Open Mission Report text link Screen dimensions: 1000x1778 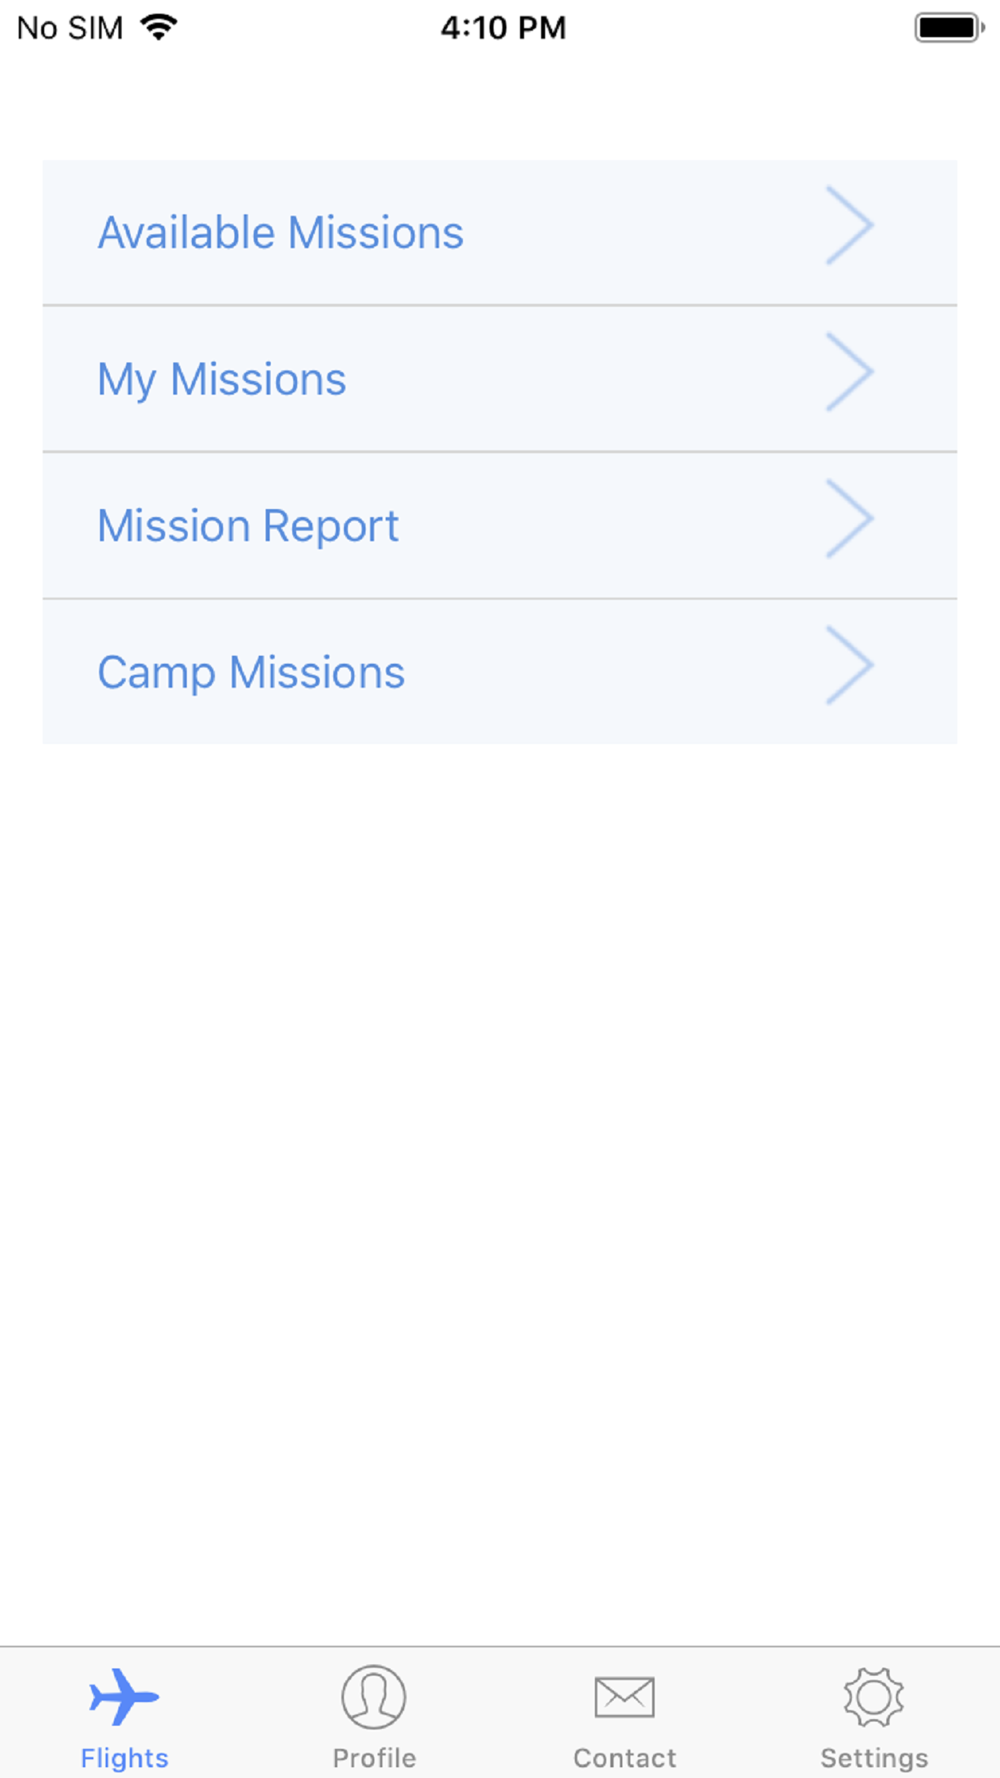tap(248, 526)
